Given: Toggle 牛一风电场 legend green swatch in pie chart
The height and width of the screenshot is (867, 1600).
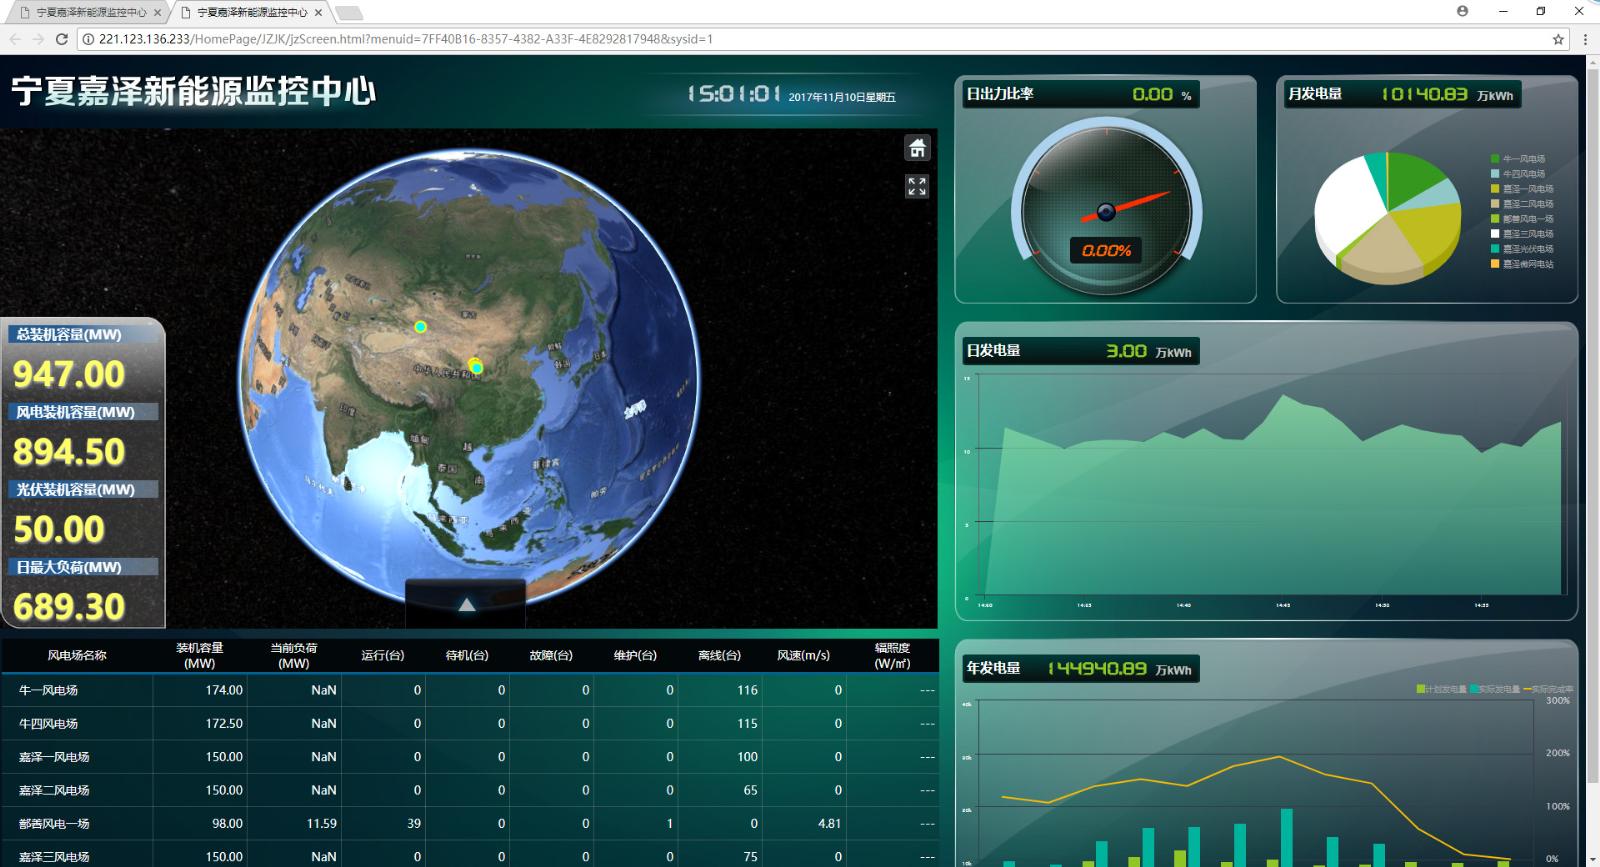Looking at the screenshot, I should point(1495,159).
